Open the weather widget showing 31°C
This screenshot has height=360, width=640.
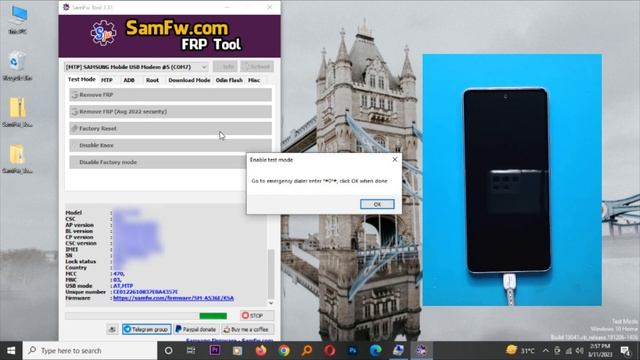point(520,350)
